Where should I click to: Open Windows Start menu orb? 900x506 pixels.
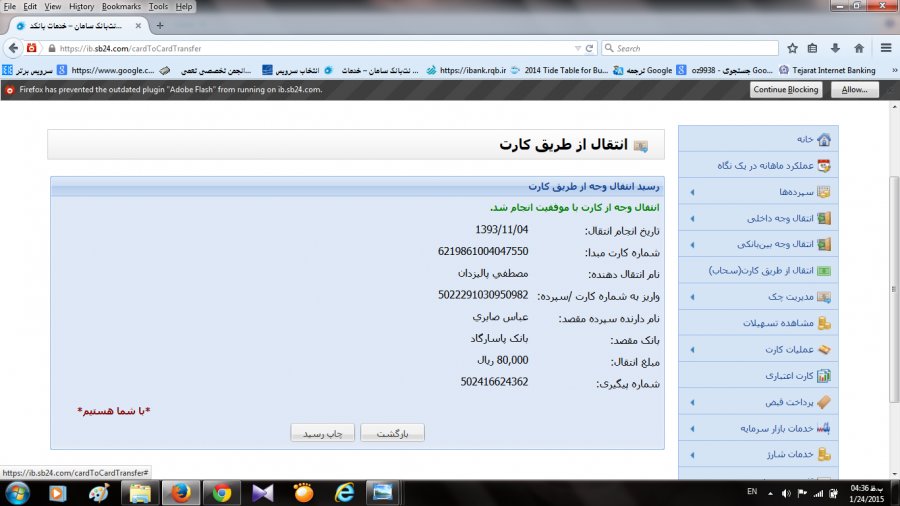coord(17,493)
